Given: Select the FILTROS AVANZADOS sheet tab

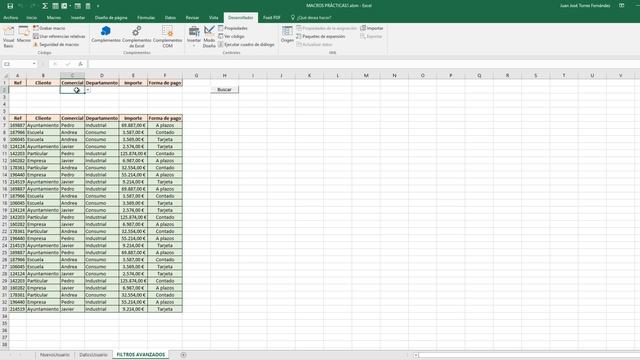Looking at the screenshot, I should click(x=141, y=355).
